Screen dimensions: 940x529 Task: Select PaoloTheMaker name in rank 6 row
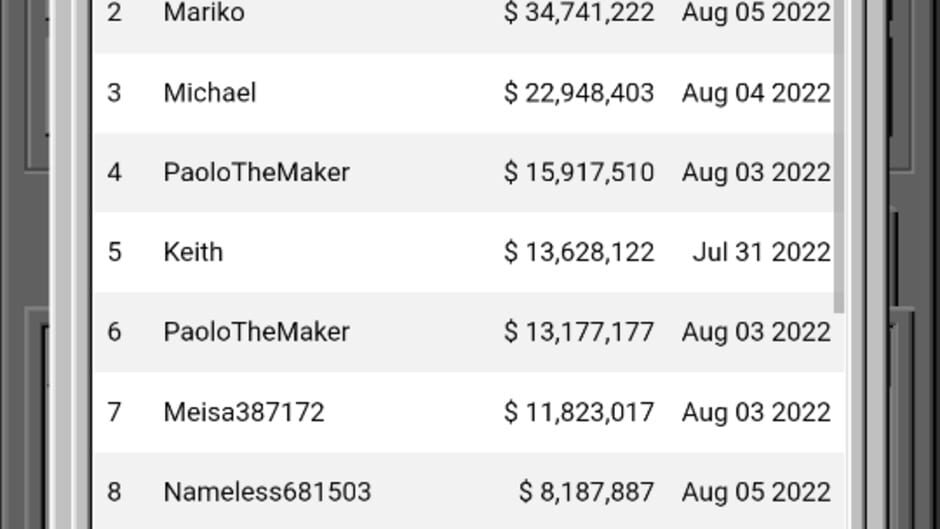pos(257,332)
